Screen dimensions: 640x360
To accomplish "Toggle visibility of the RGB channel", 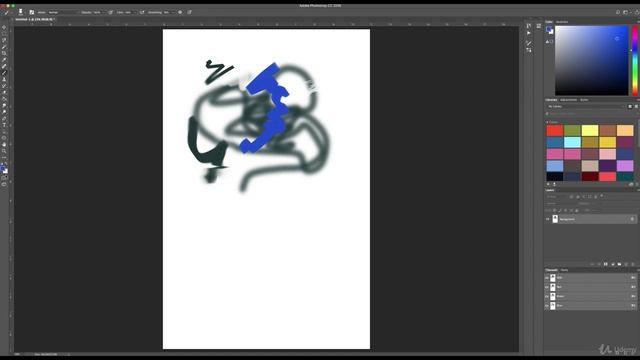I will coord(547,278).
